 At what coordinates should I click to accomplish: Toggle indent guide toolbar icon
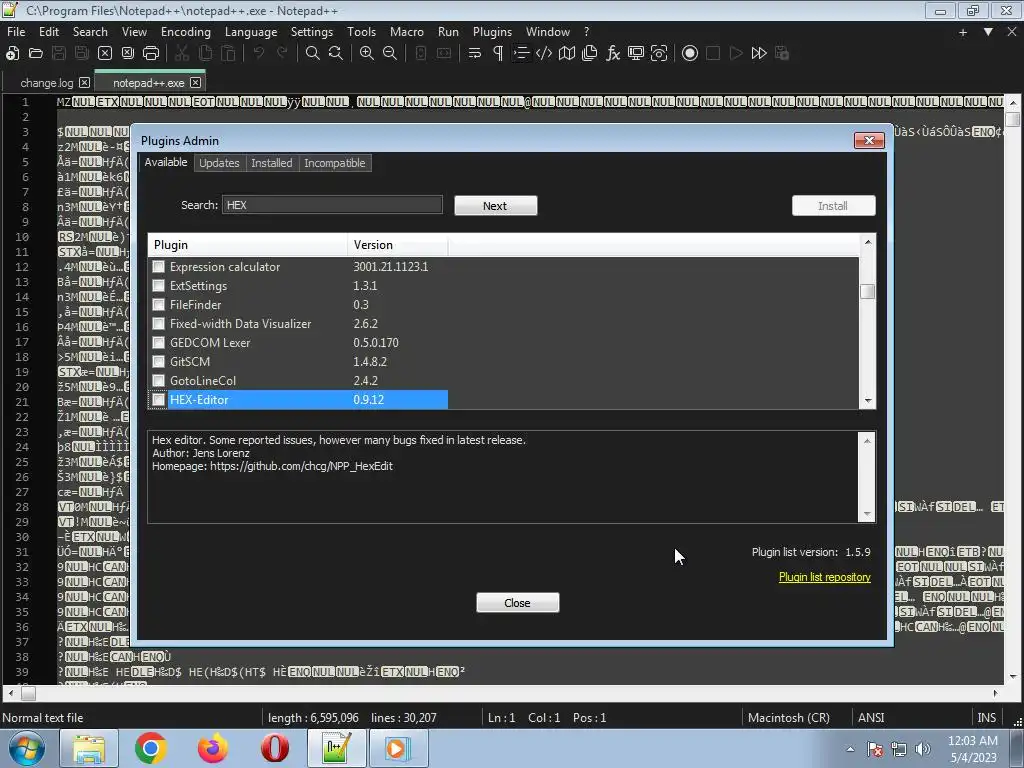click(520, 54)
